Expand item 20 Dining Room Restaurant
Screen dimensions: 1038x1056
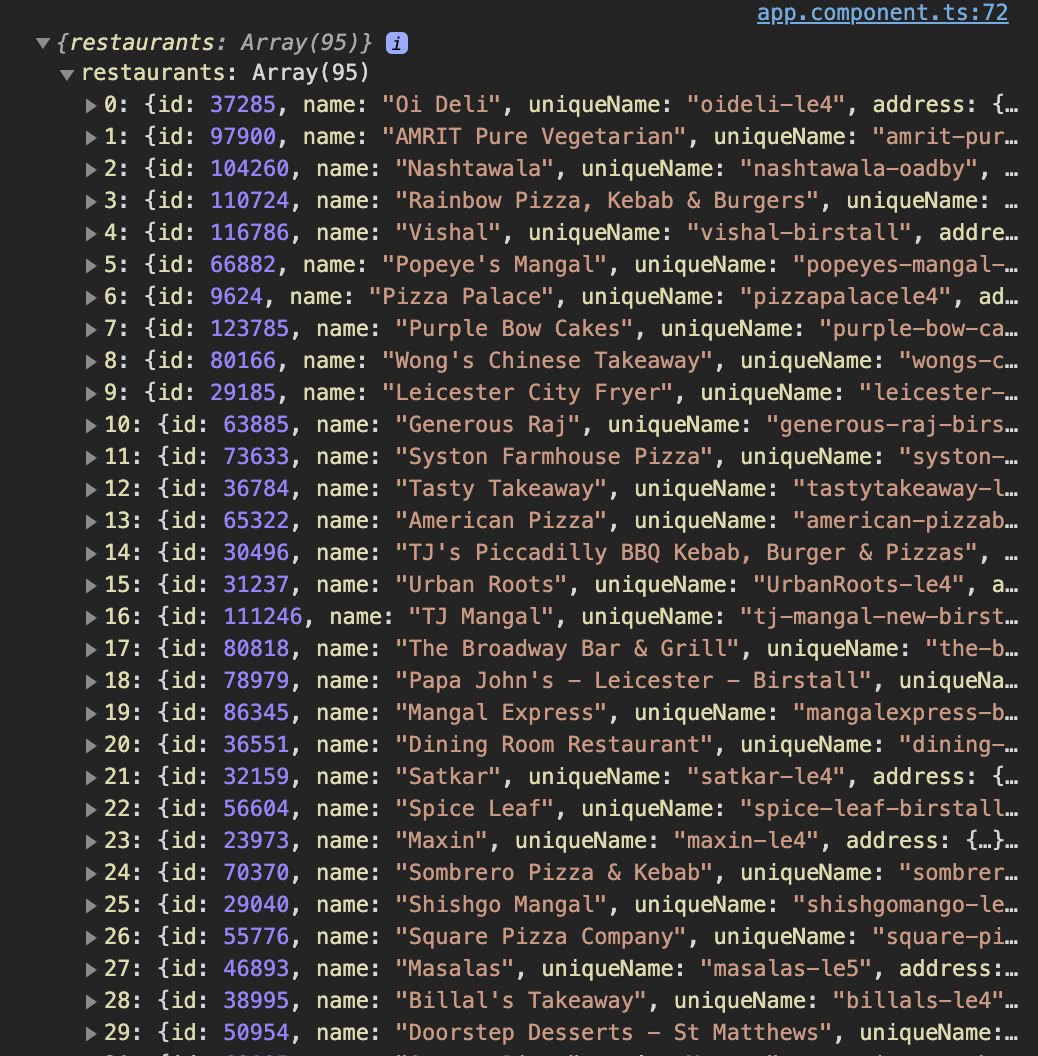pos(91,745)
